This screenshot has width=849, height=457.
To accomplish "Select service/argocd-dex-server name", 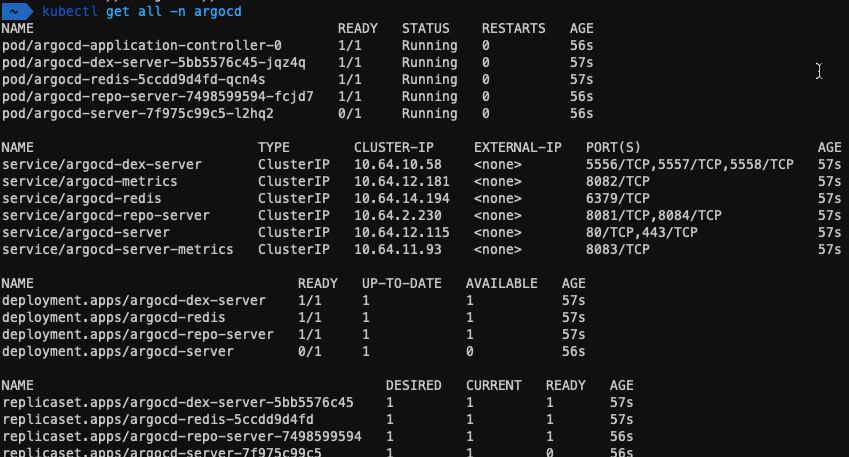I will click(102, 165).
